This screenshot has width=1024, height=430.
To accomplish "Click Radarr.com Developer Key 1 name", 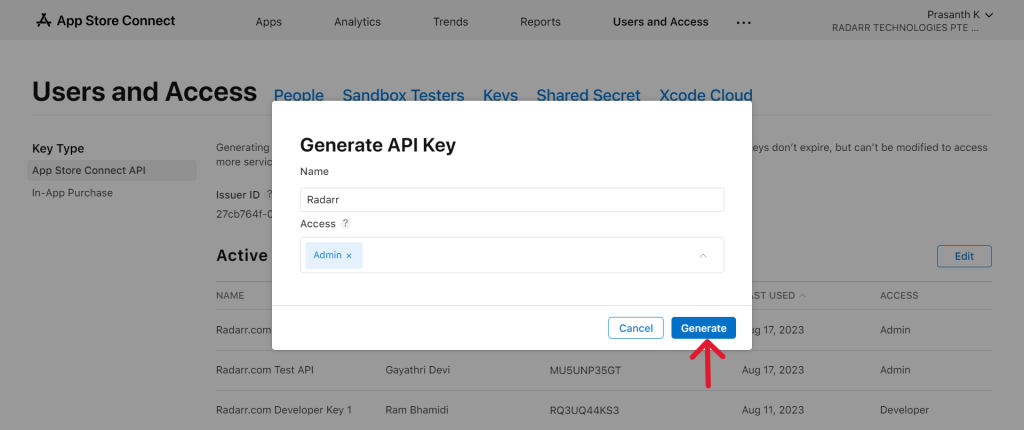I will click(x=284, y=410).
